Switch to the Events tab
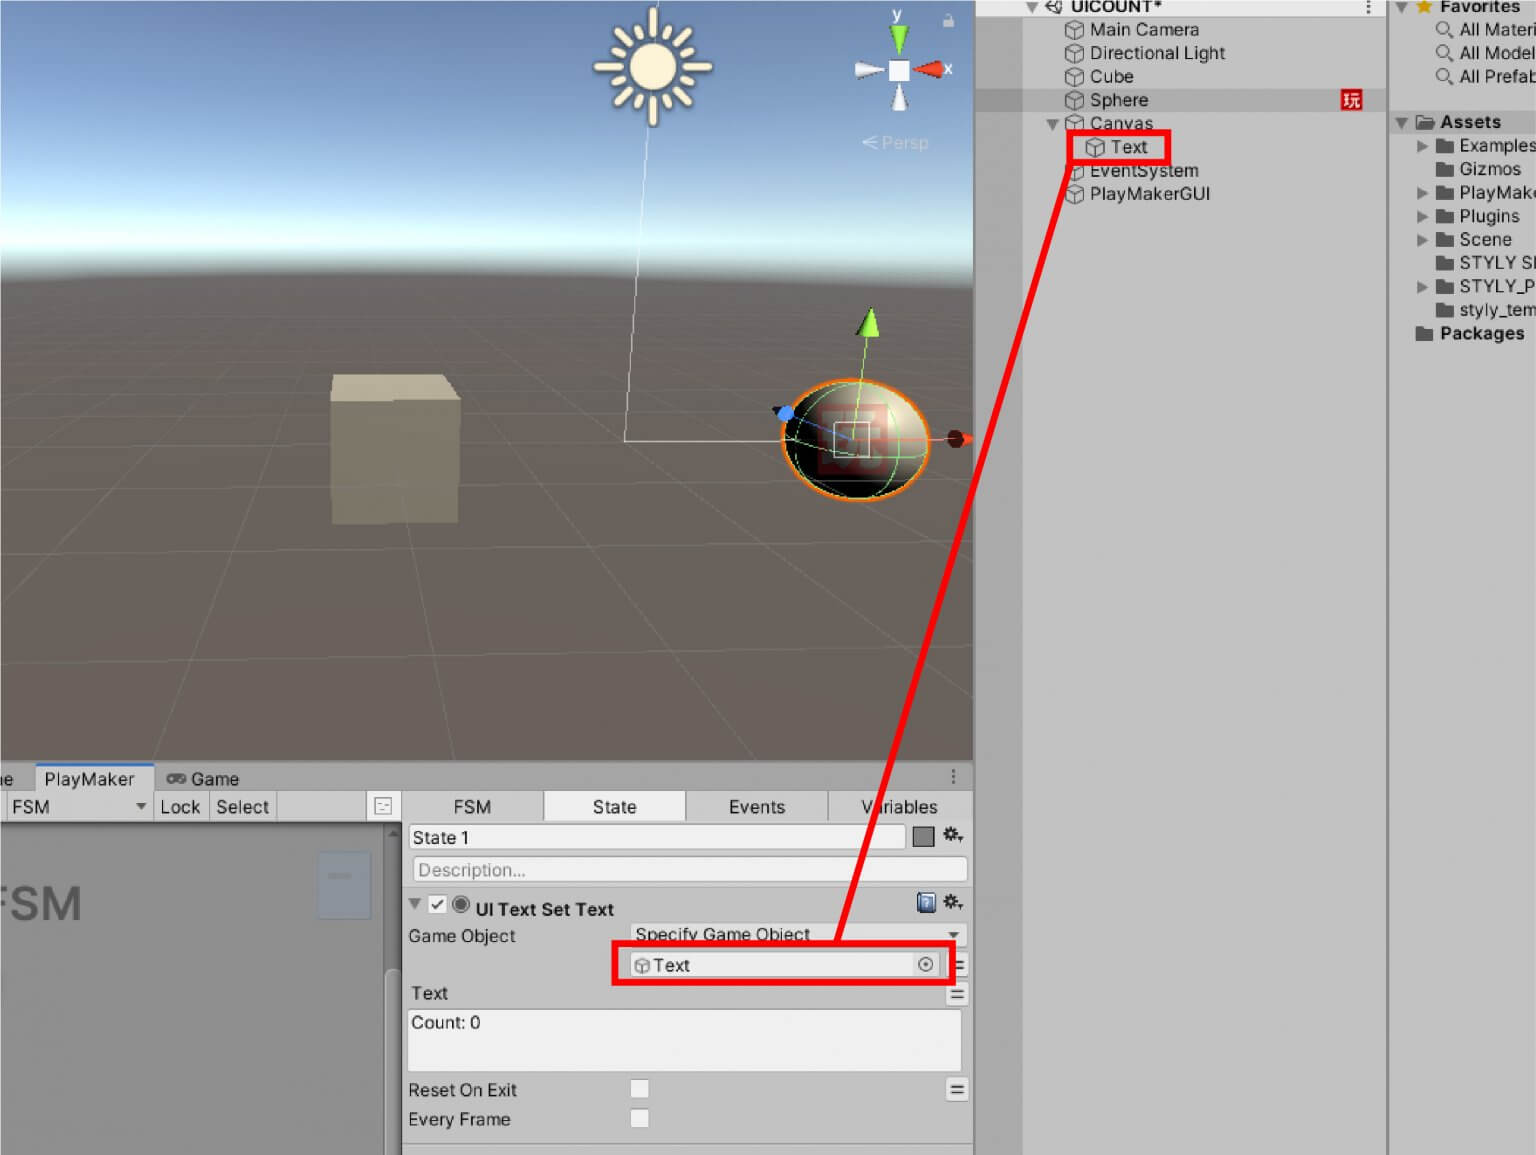The height and width of the screenshot is (1155, 1536). pos(756,806)
